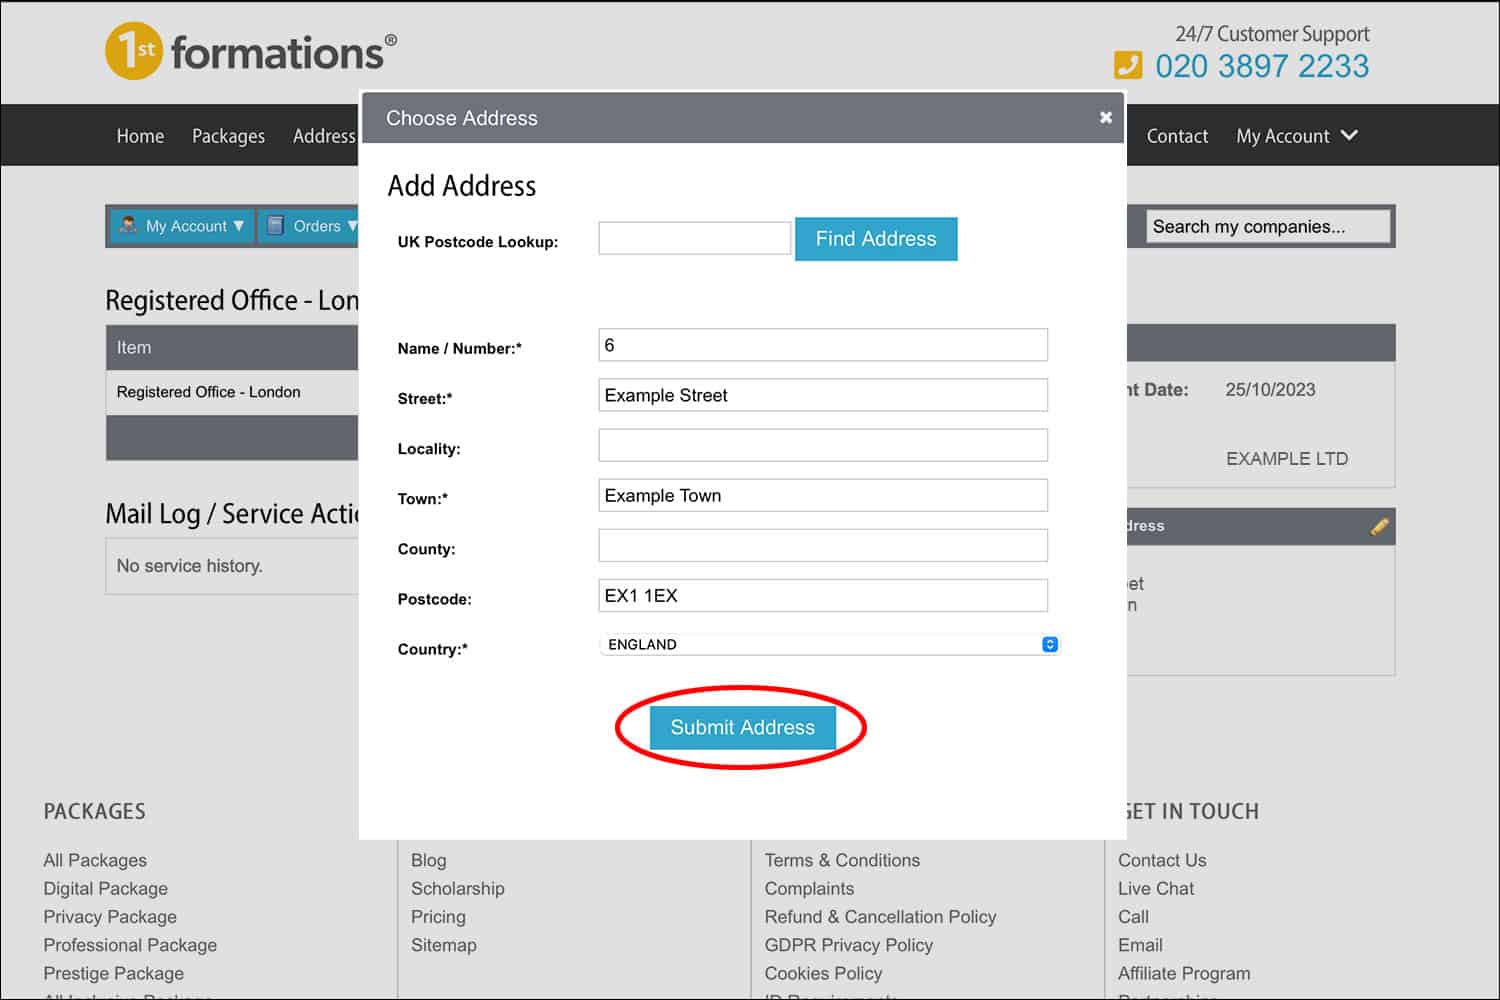Visit the Affiliate Program page
The image size is (1500, 1000).
click(x=1184, y=972)
